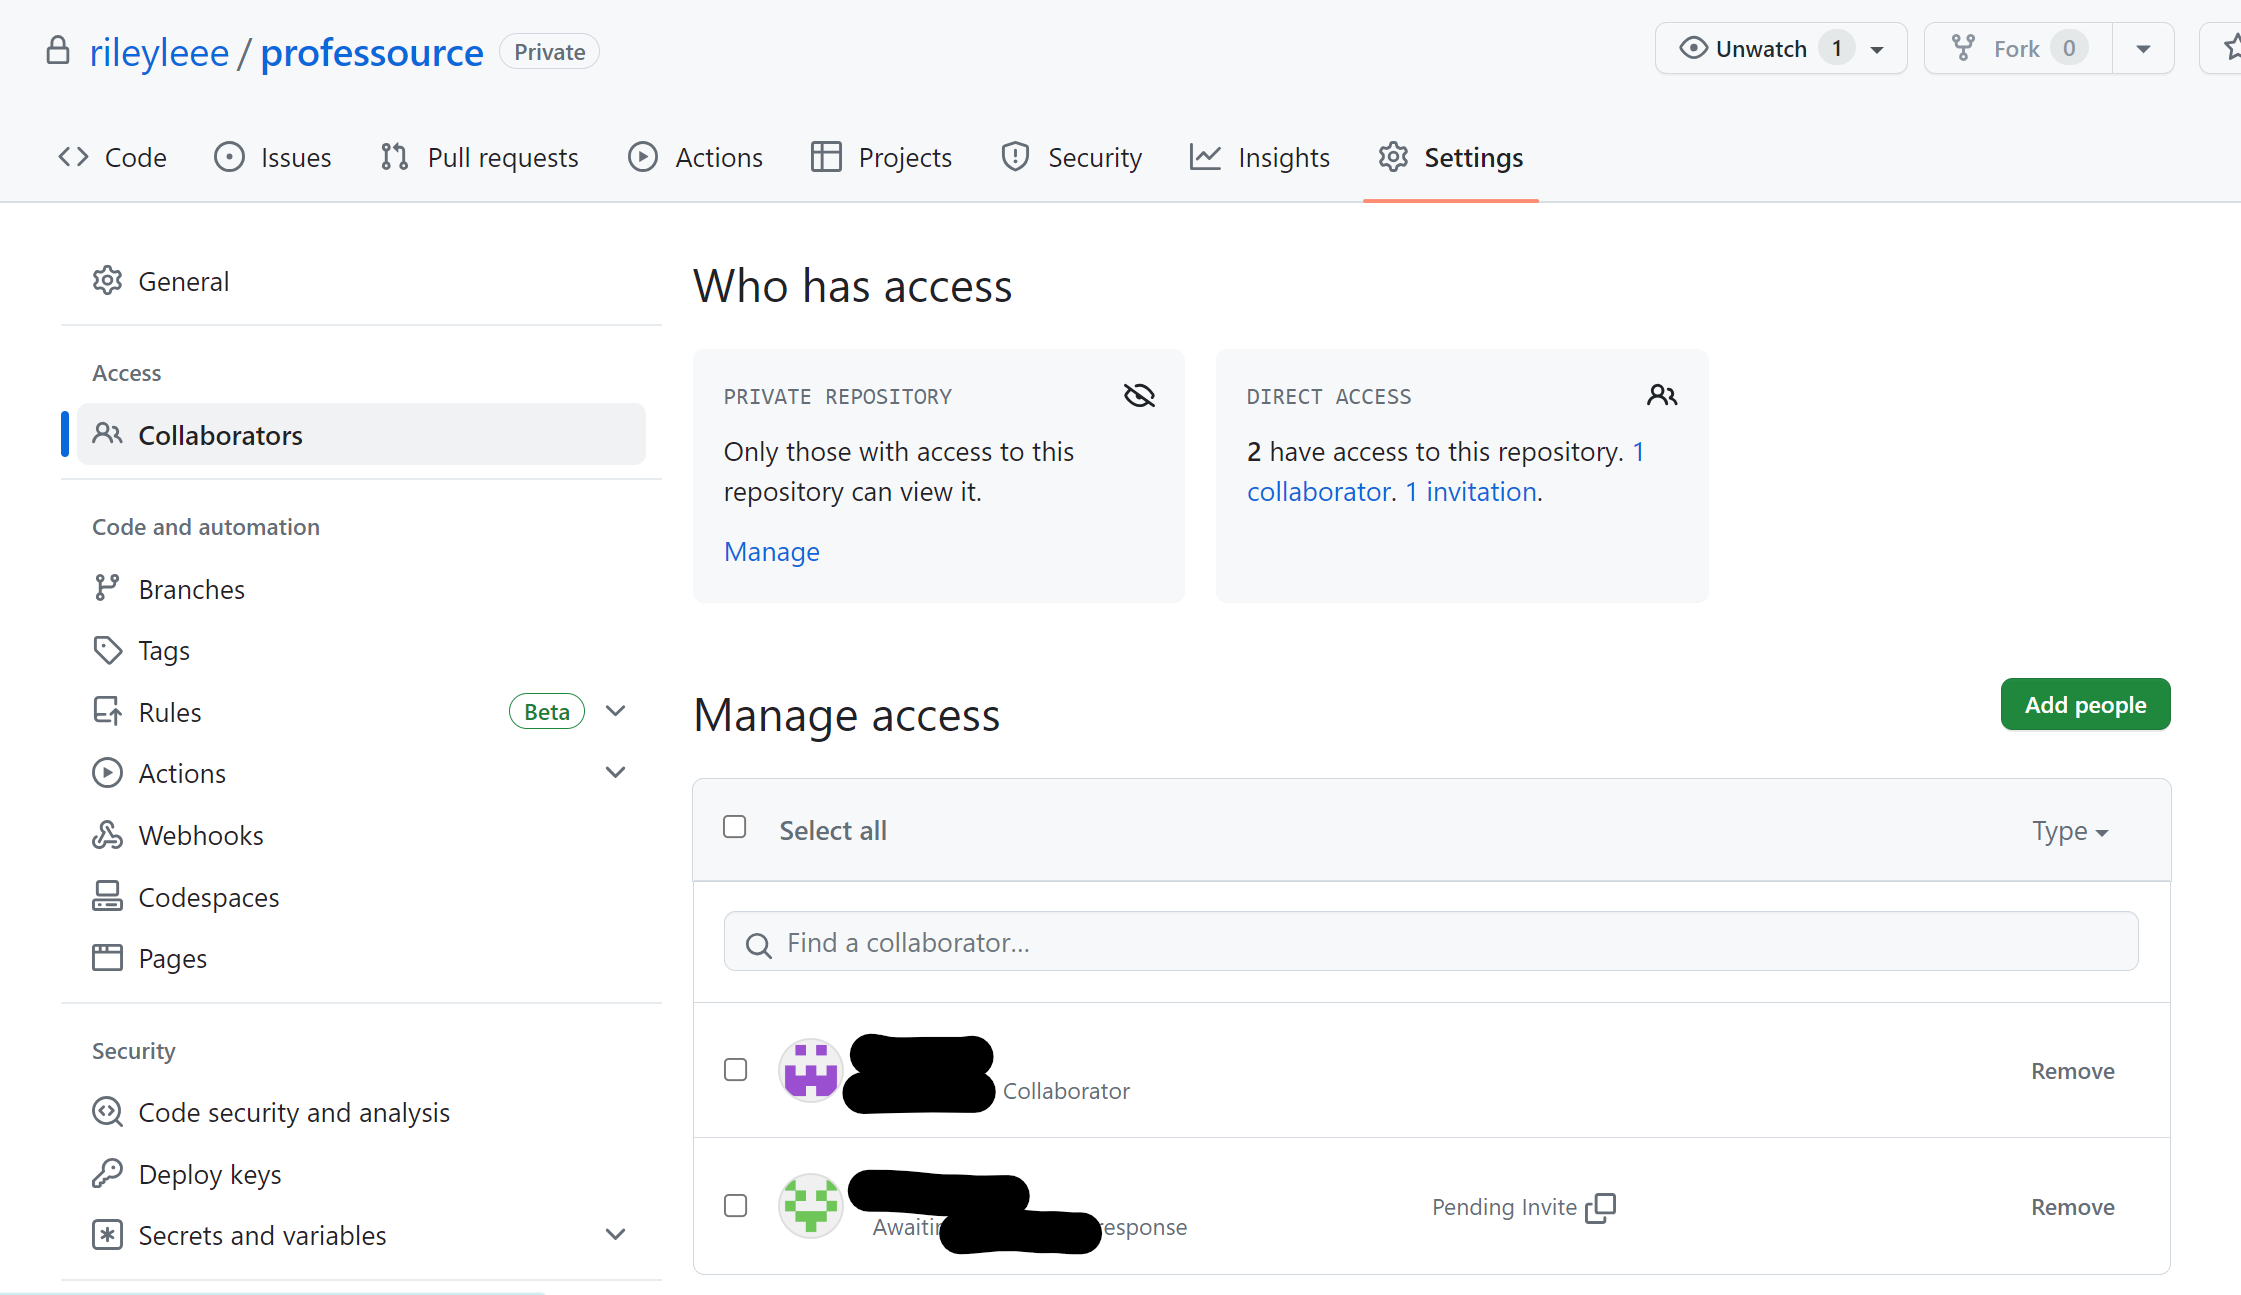Click the search magnifier in collaborator field
2241x1295 pixels.
click(759, 945)
